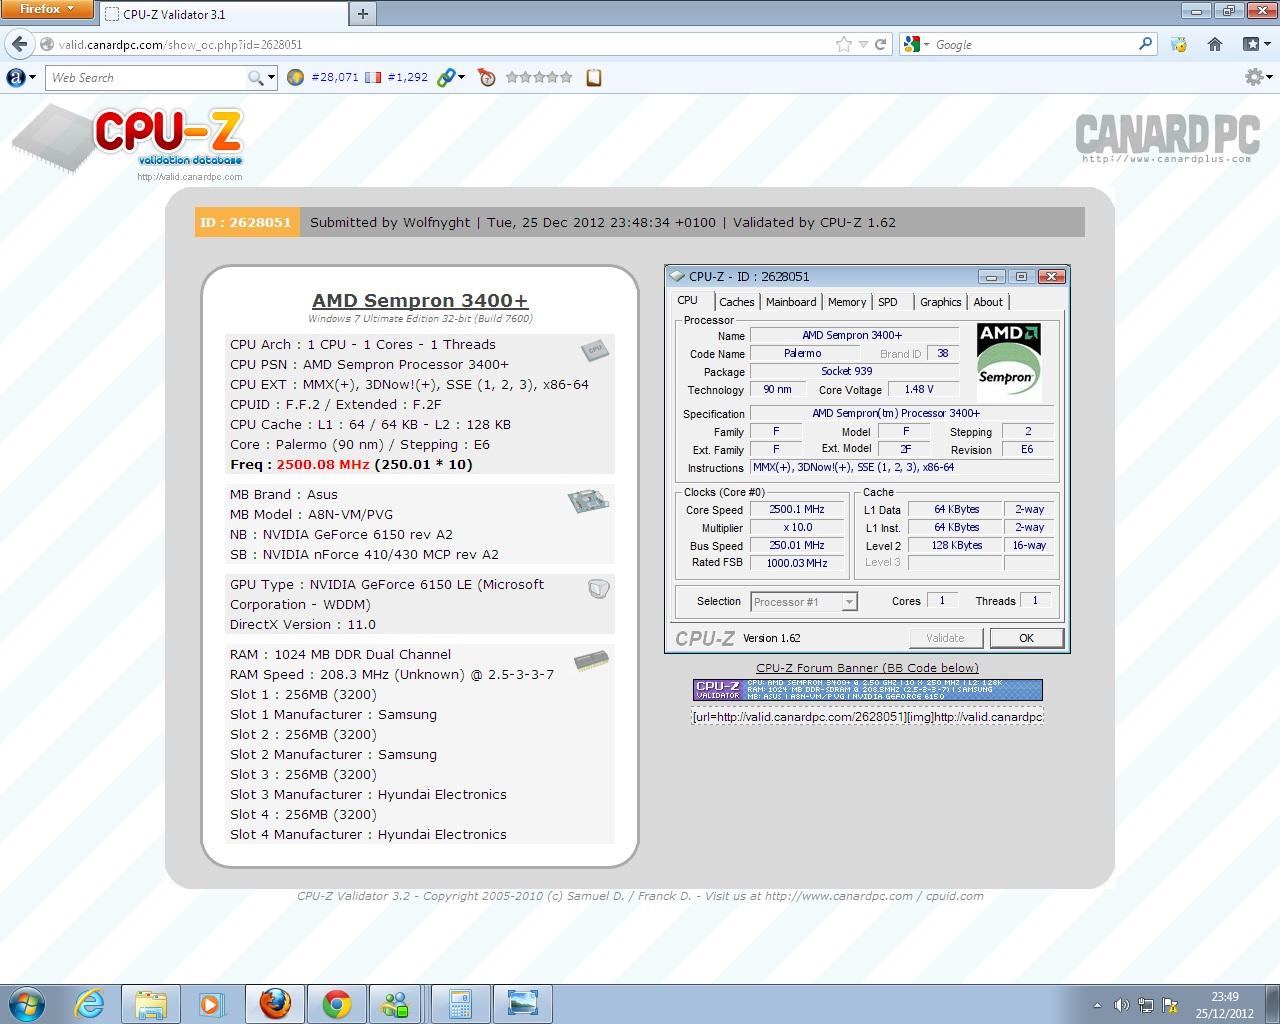The height and width of the screenshot is (1024, 1280).
Task: Click the volume speaker tray icon
Action: pyautogui.click(x=1121, y=1005)
